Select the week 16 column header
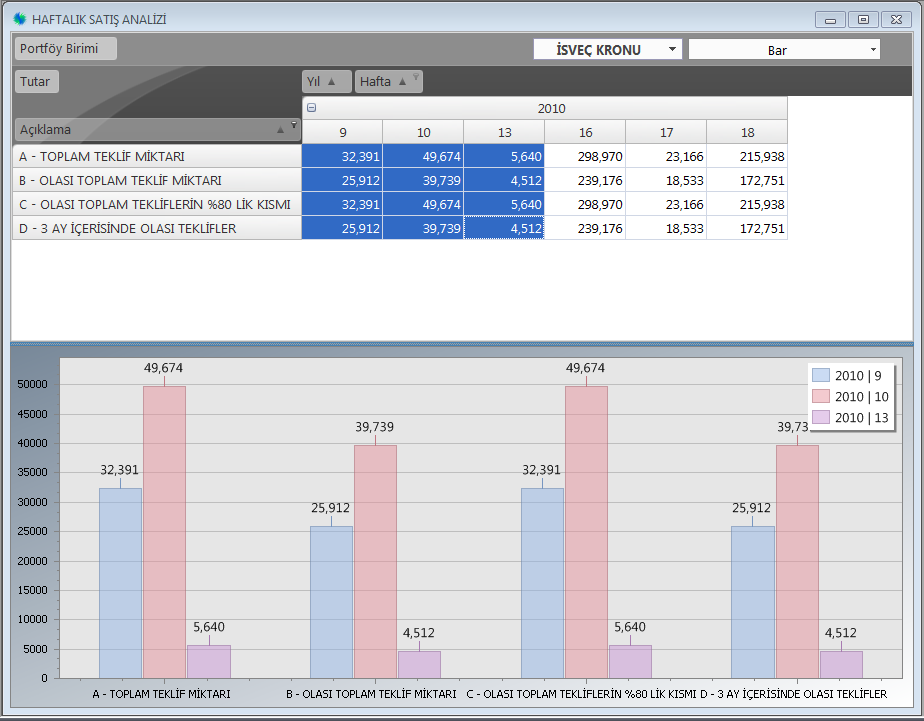Image resolution: width=924 pixels, height=721 pixels. point(585,132)
